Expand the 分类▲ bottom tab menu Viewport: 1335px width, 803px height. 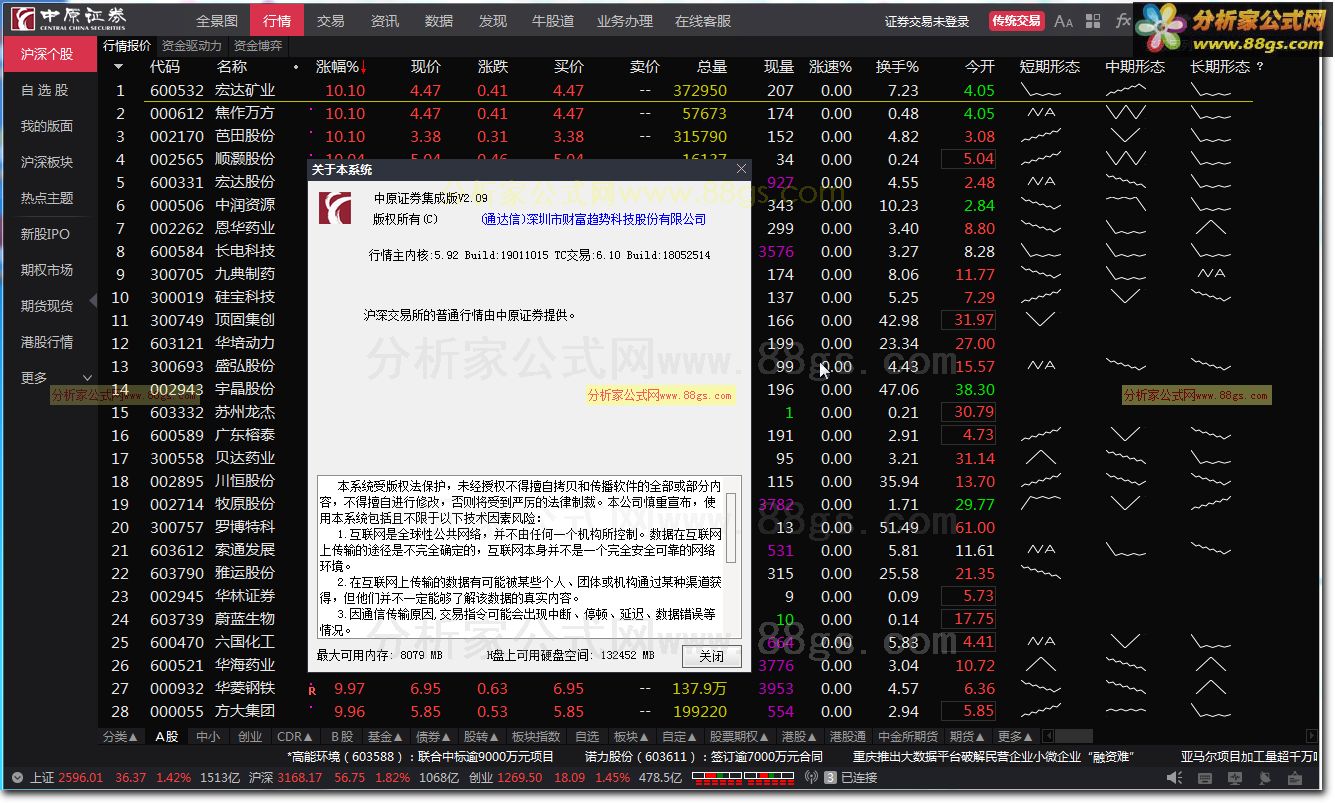(121, 737)
